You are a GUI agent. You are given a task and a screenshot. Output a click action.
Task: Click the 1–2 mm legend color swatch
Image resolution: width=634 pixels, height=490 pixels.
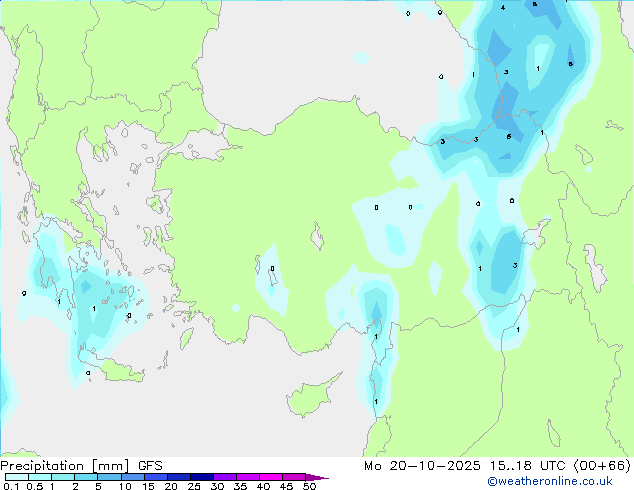click(x=63, y=477)
